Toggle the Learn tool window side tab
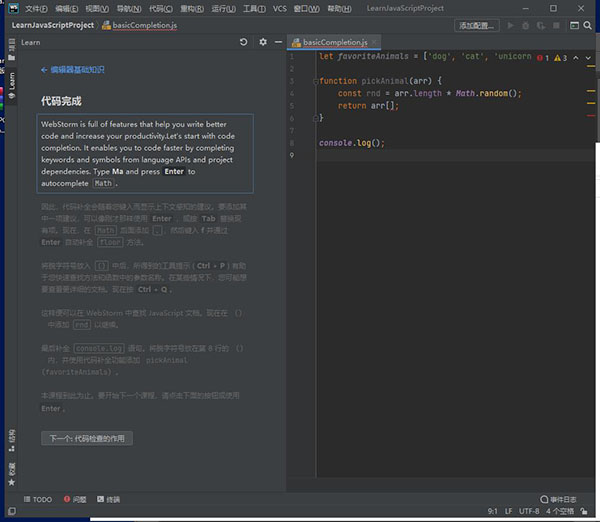 coord(12,82)
